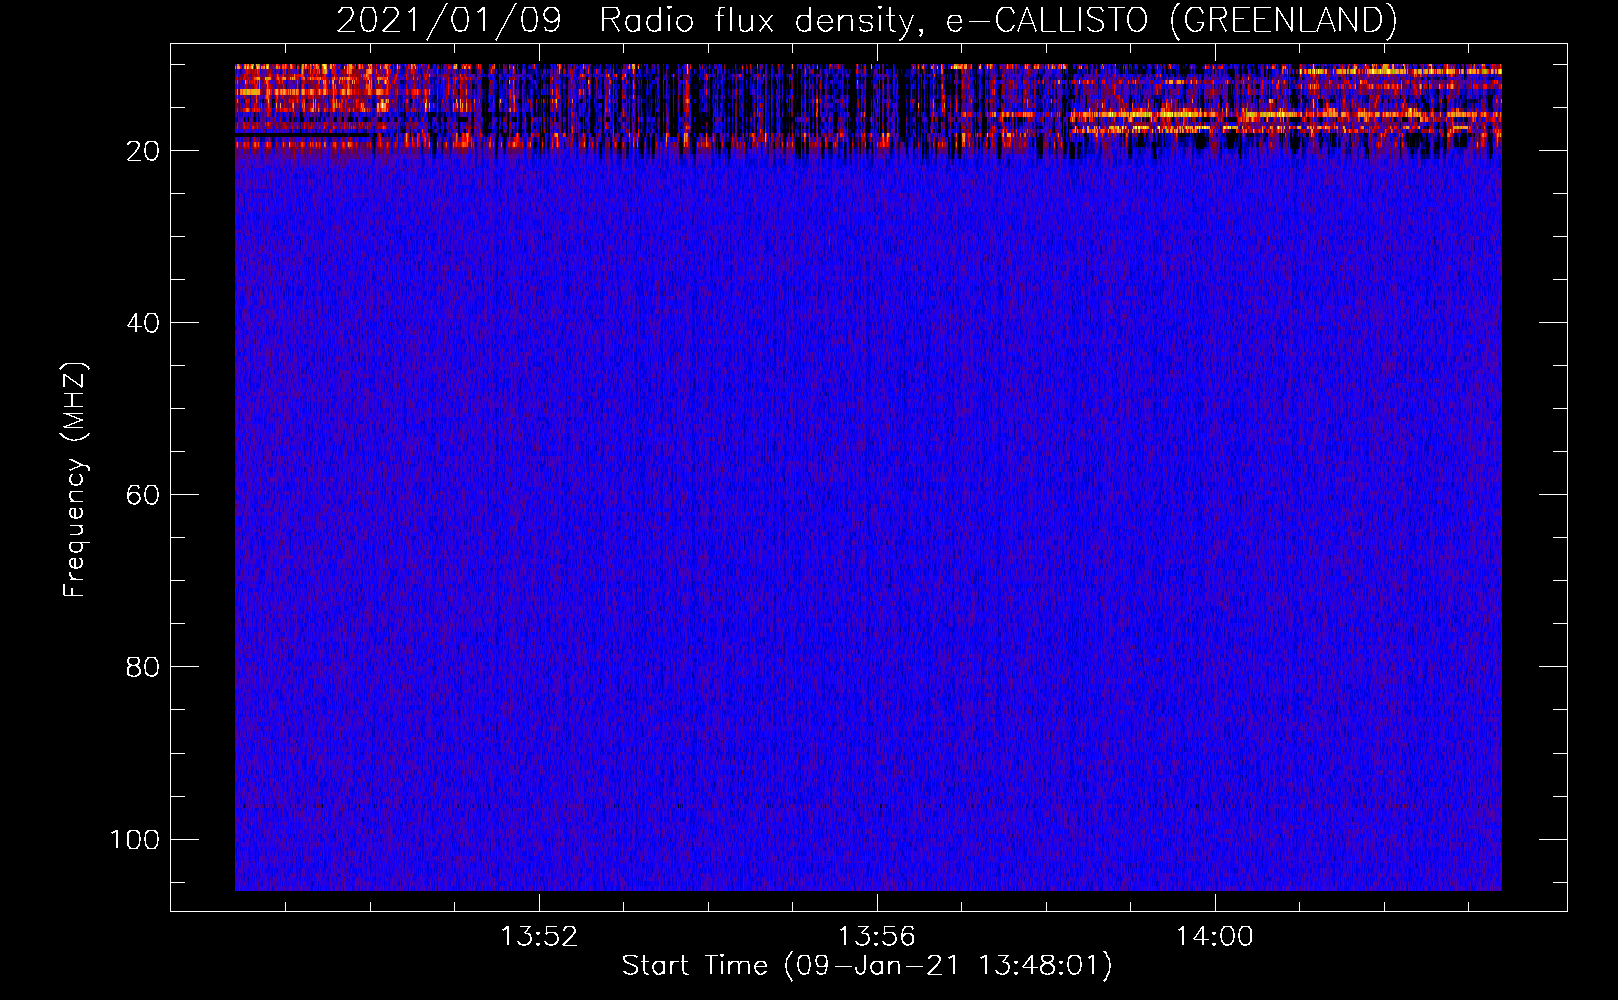Select the date '2021/01/09' in the title

pos(449,20)
